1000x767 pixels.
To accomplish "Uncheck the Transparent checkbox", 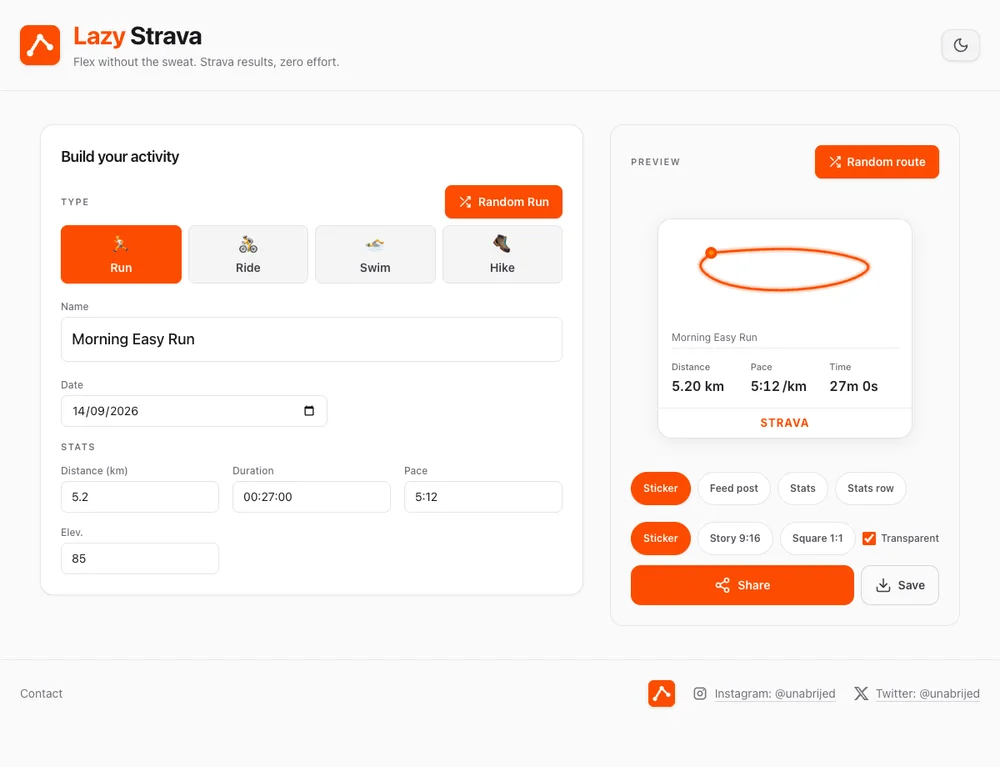I will [x=869, y=538].
